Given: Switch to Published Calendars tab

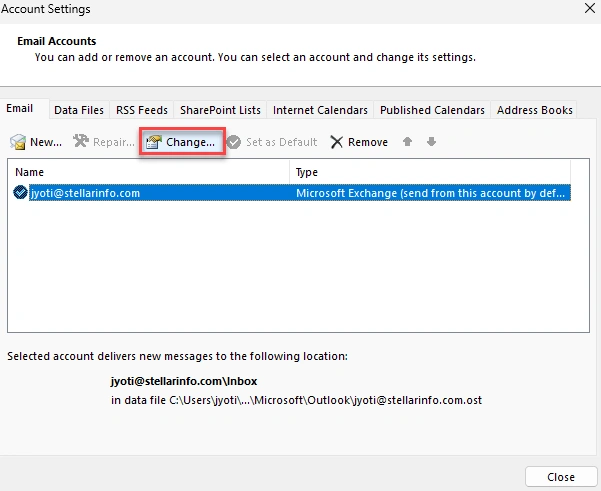Looking at the screenshot, I should tap(432, 110).
